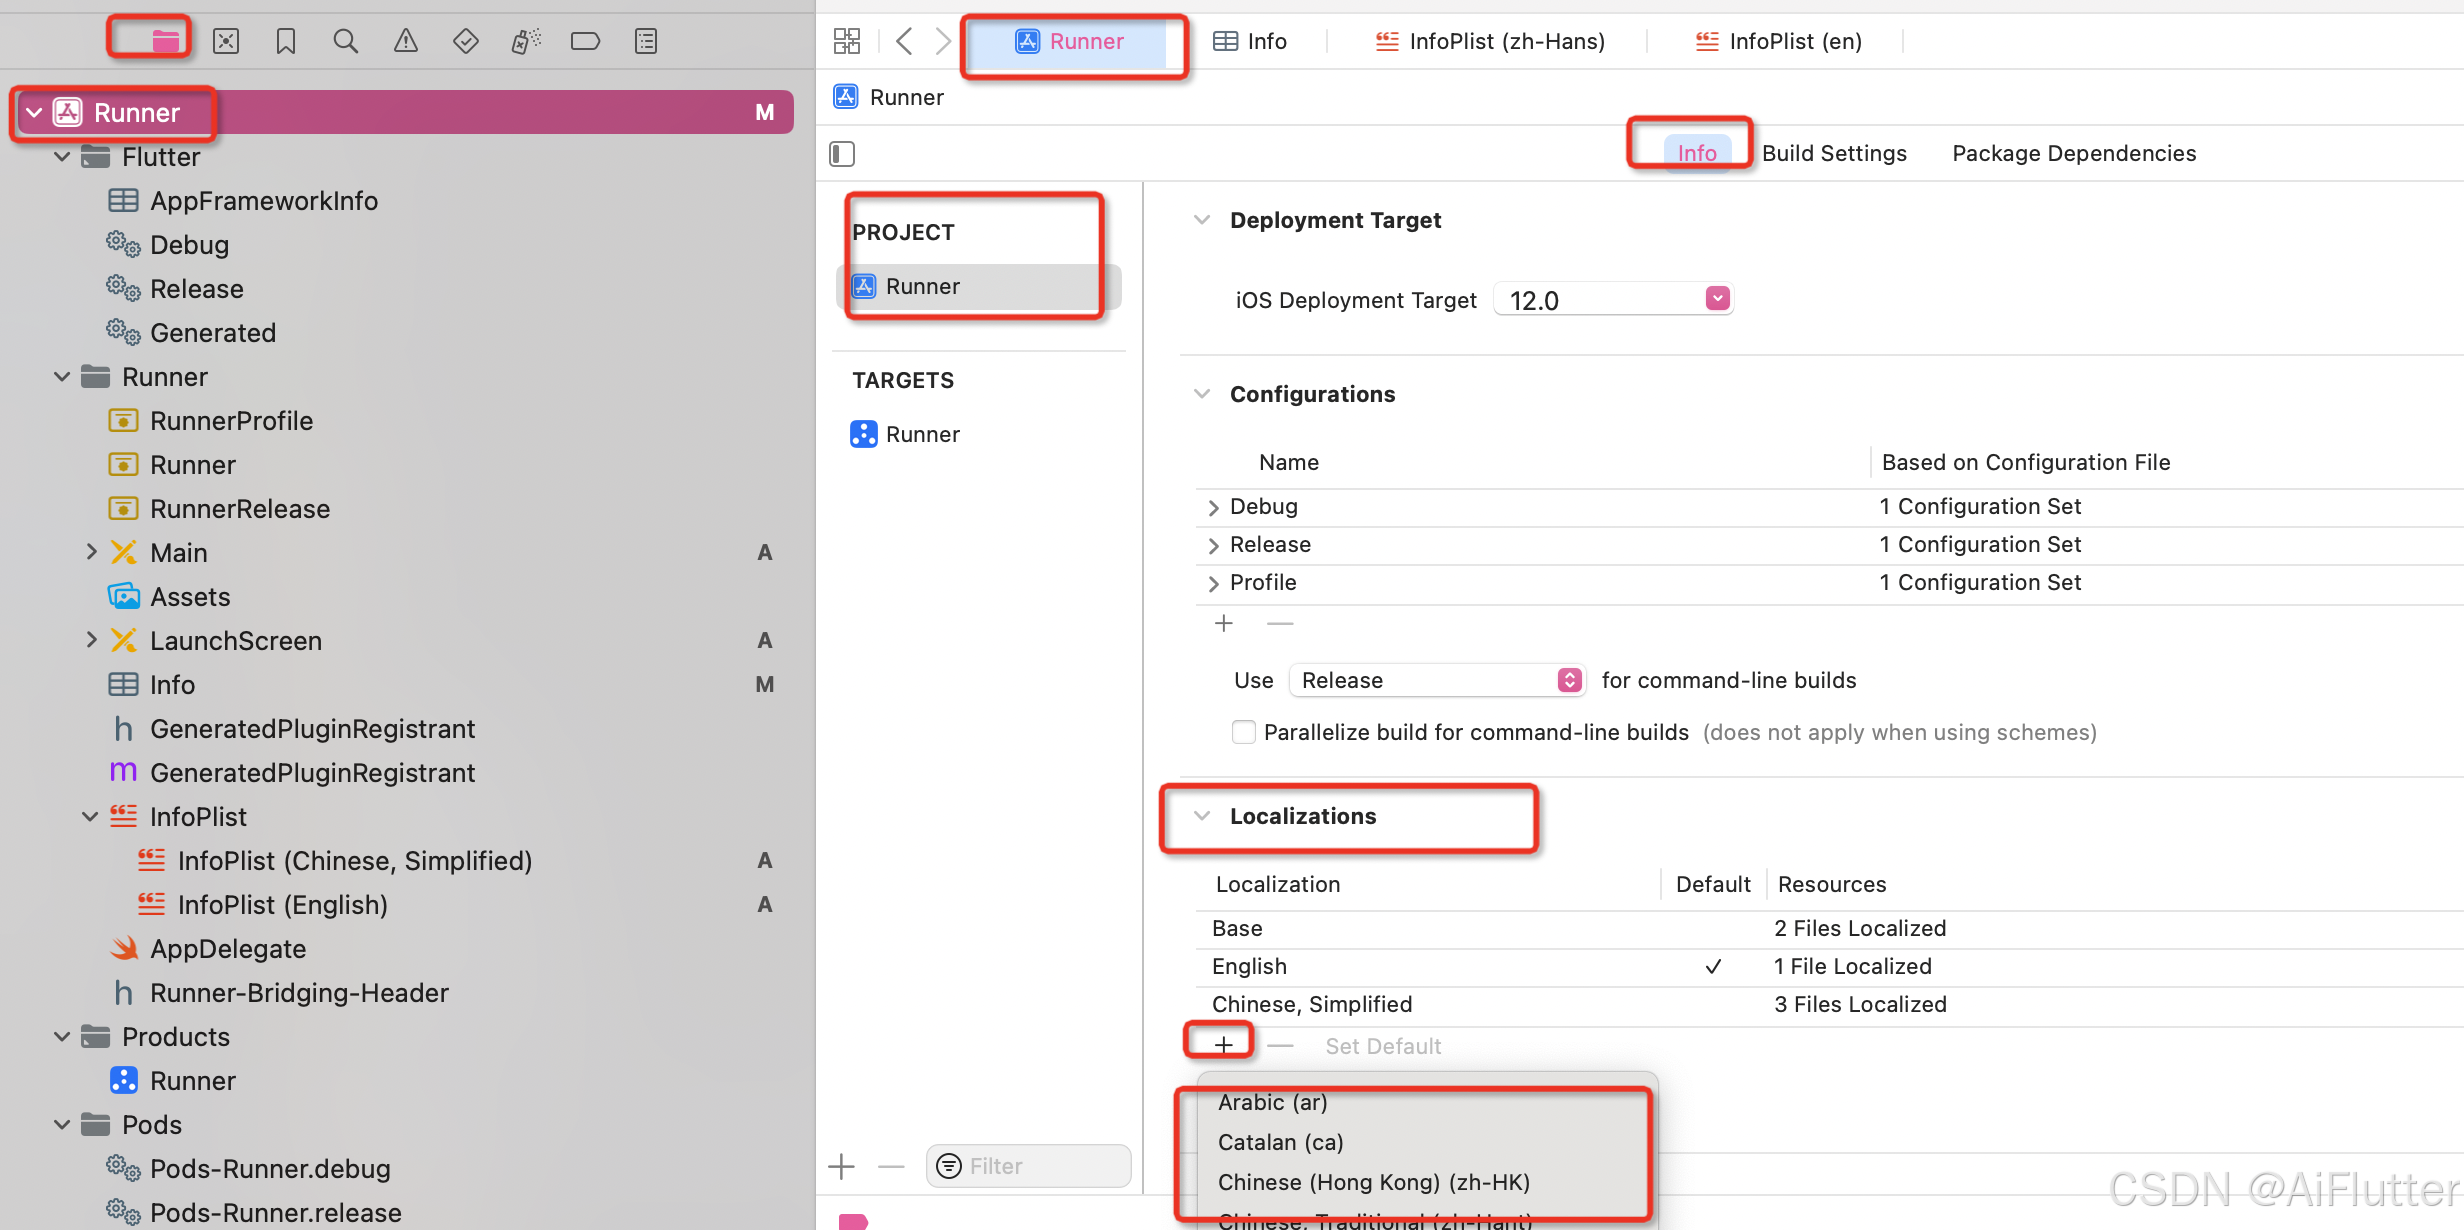
Task: Go forward with the right chevron
Action: (x=942, y=41)
